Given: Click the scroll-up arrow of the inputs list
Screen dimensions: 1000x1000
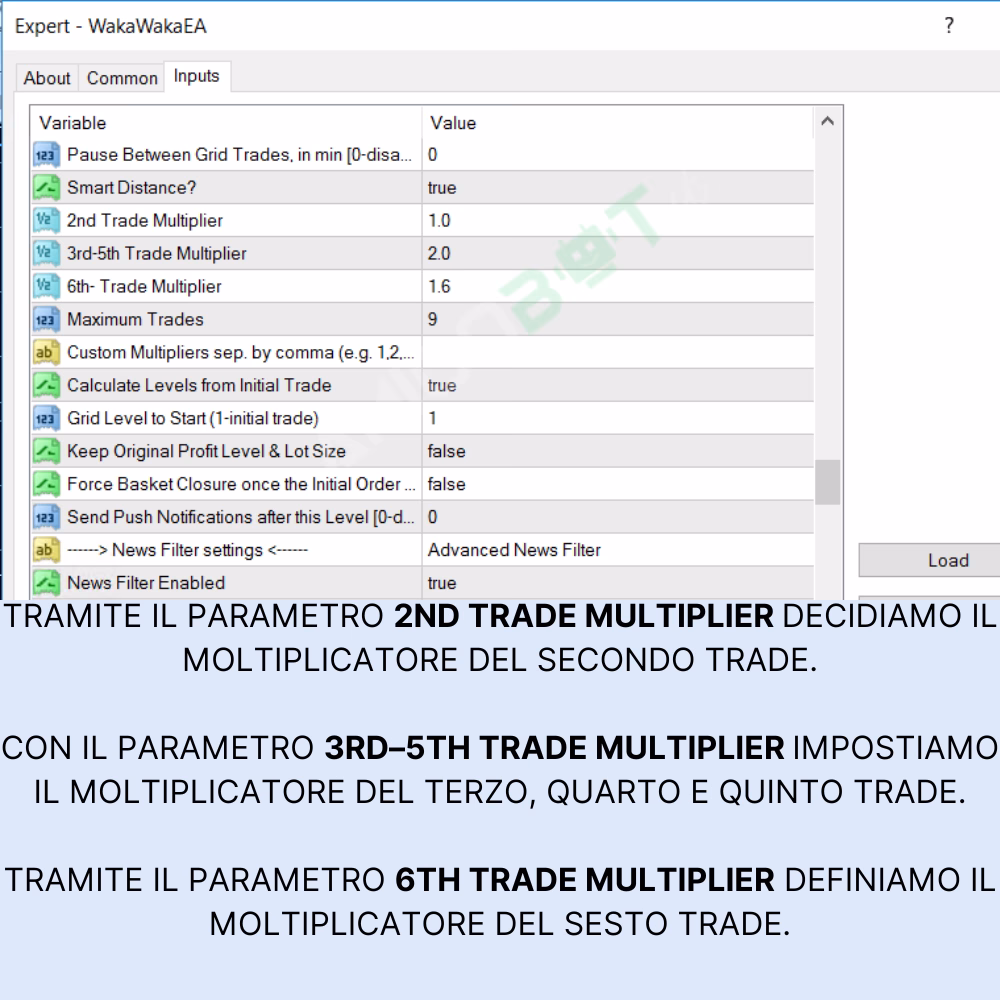Looking at the screenshot, I should [827, 121].
